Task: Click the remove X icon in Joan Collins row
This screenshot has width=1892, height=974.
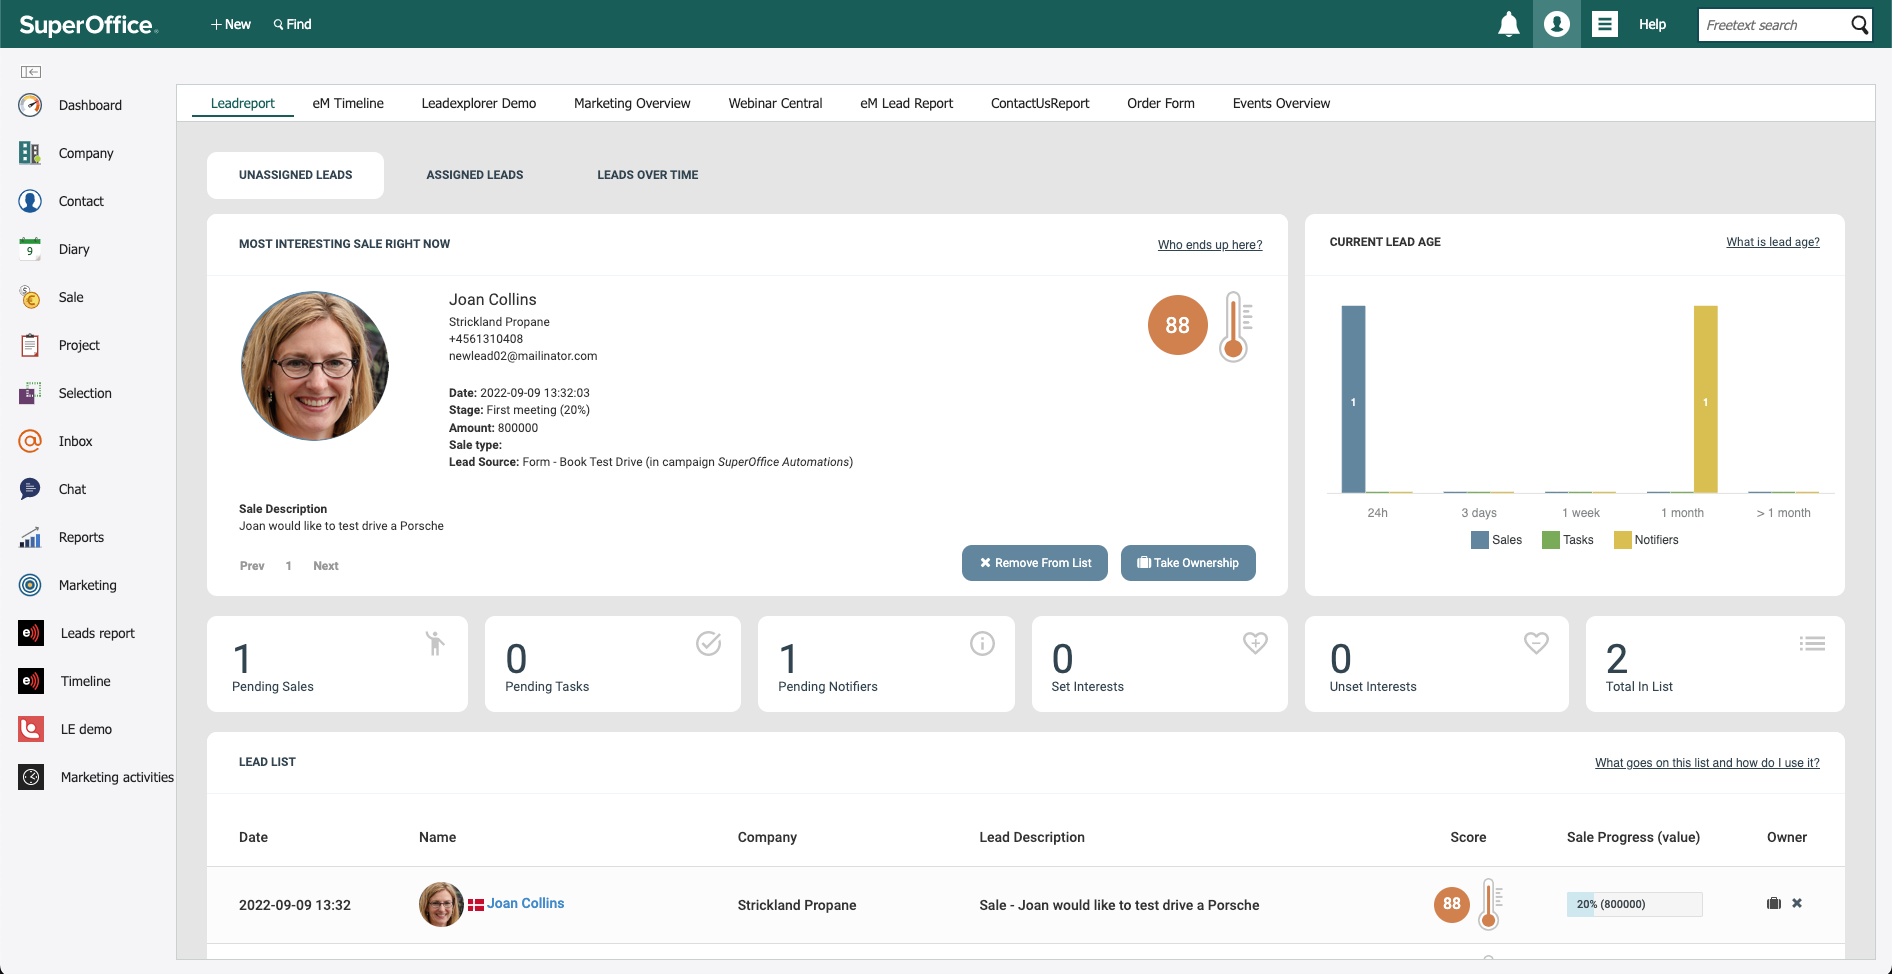Action: tap(1797, 903)
